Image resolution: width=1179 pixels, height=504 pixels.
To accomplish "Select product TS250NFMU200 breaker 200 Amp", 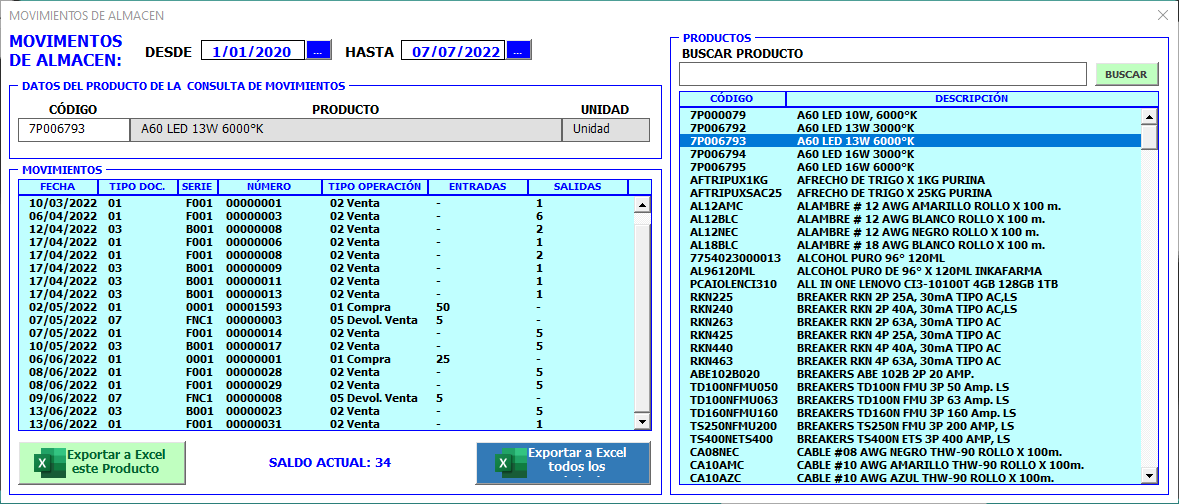I will 911,426.
